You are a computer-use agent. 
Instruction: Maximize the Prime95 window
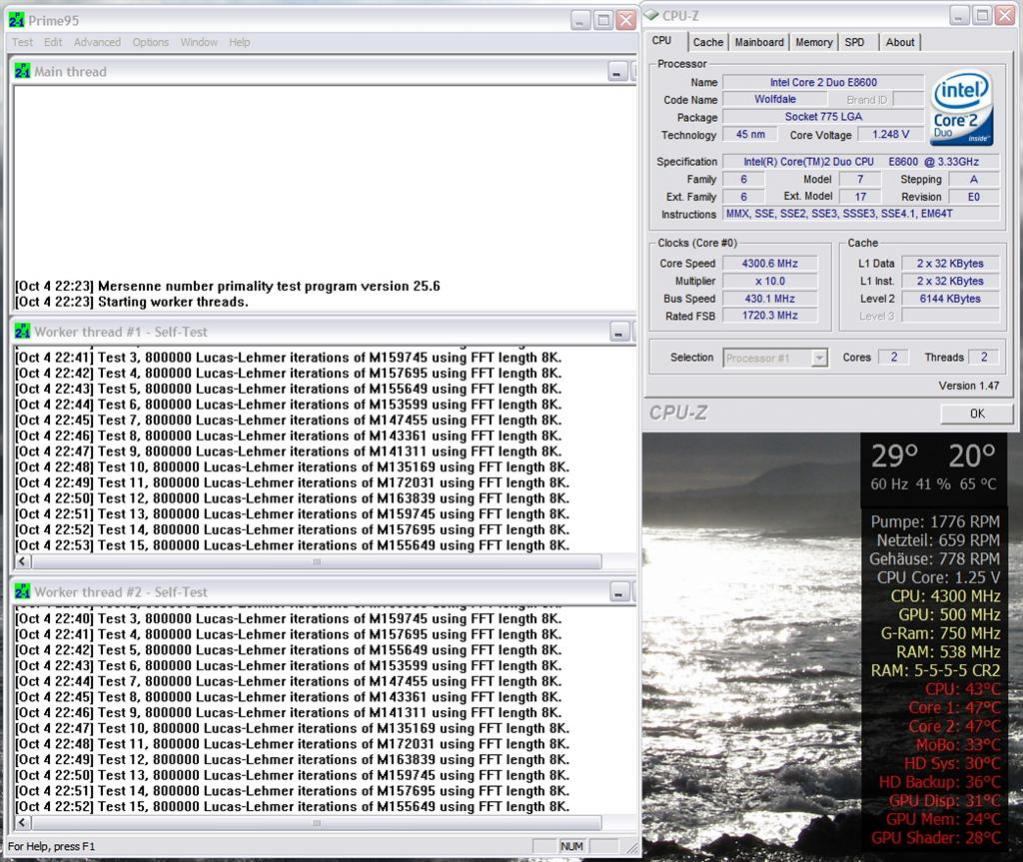coord(603,20)
